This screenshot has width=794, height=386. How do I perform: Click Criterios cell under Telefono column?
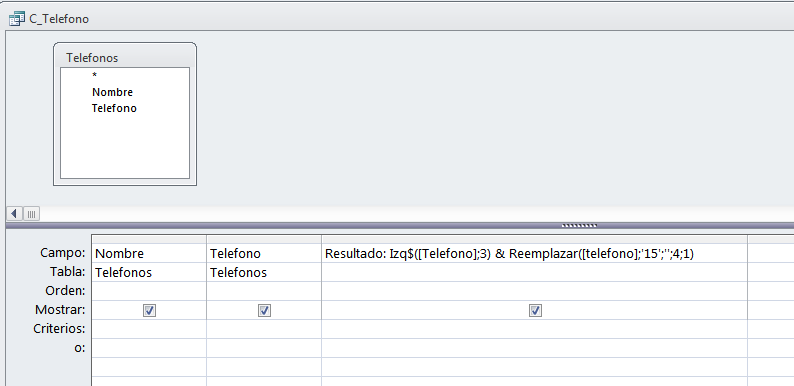(x=264, y=329)
